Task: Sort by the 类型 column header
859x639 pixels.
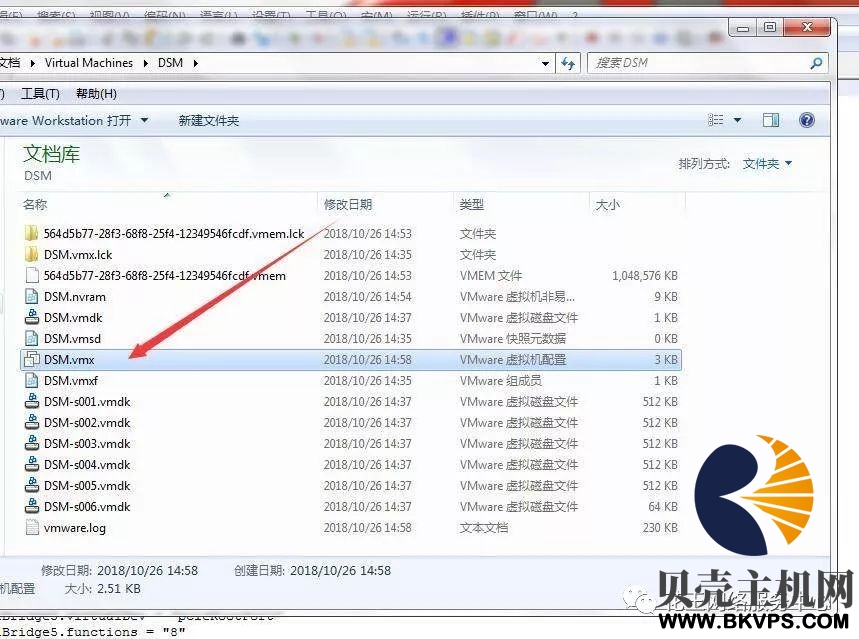Action: pos(472,204)
